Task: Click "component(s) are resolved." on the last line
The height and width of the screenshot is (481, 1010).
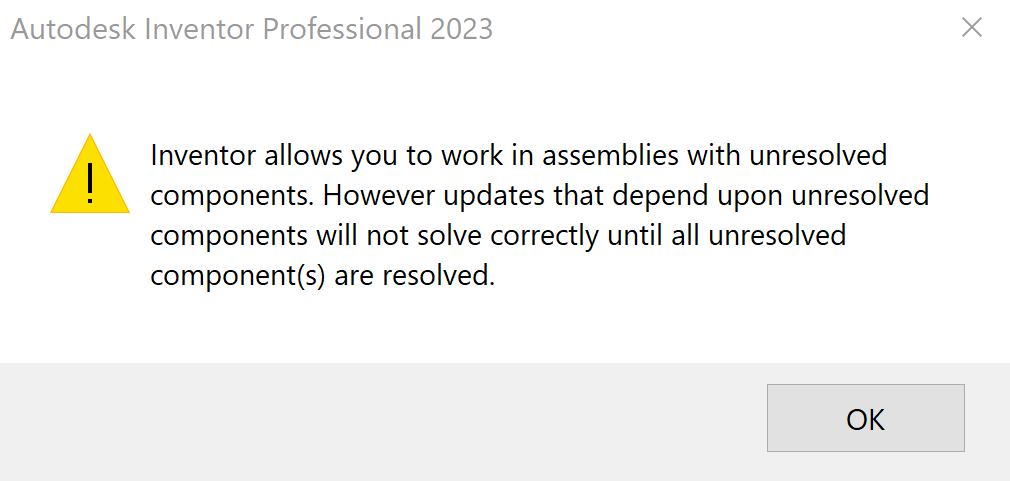Action: tap(322, 276)
